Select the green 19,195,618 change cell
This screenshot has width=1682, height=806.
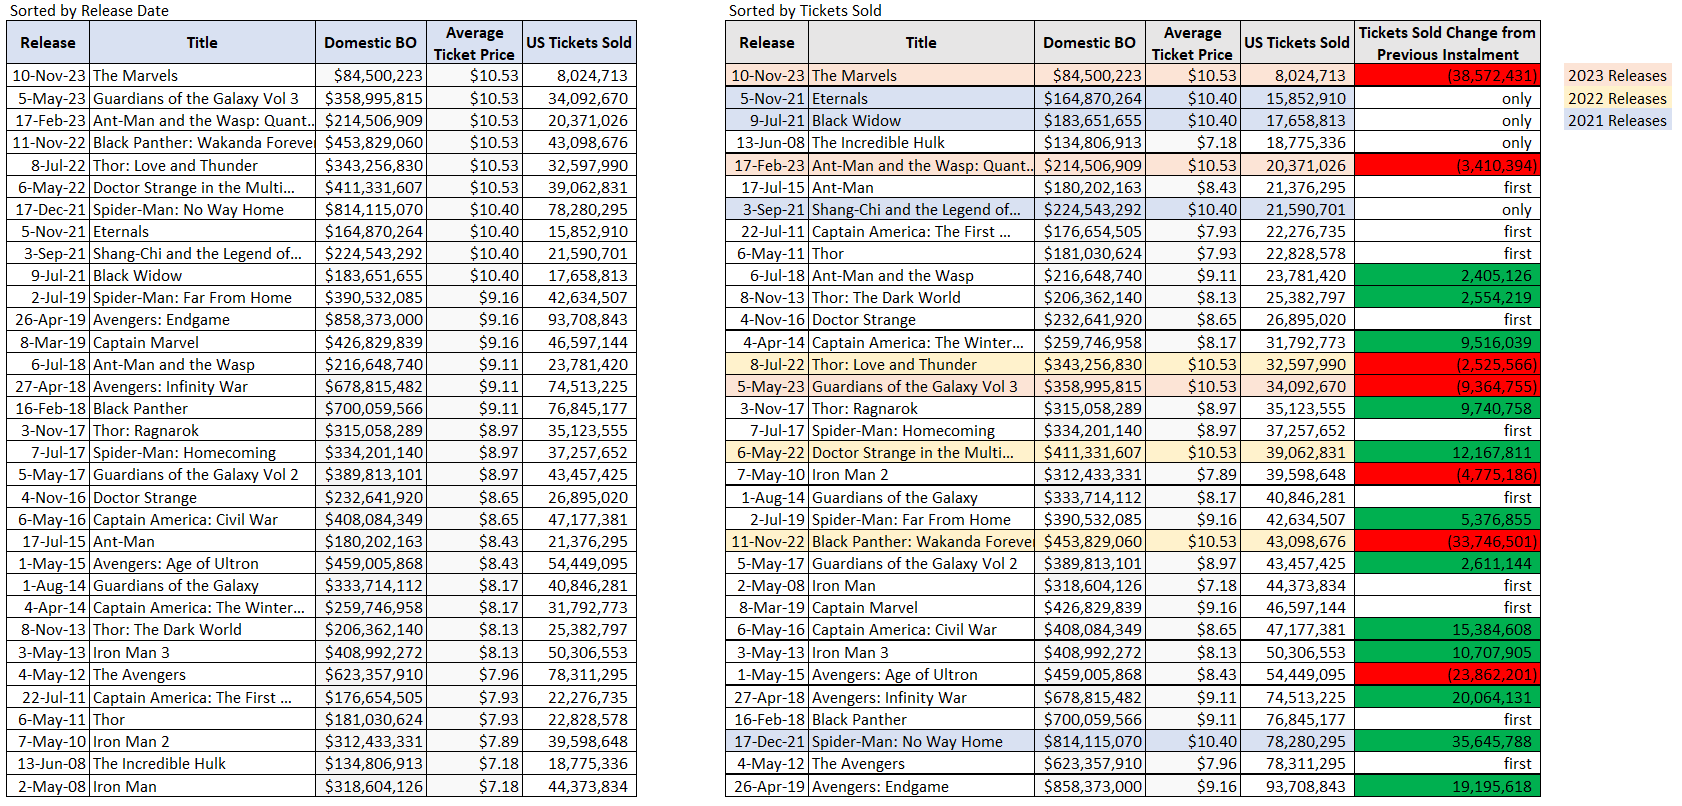[1447, 787]
